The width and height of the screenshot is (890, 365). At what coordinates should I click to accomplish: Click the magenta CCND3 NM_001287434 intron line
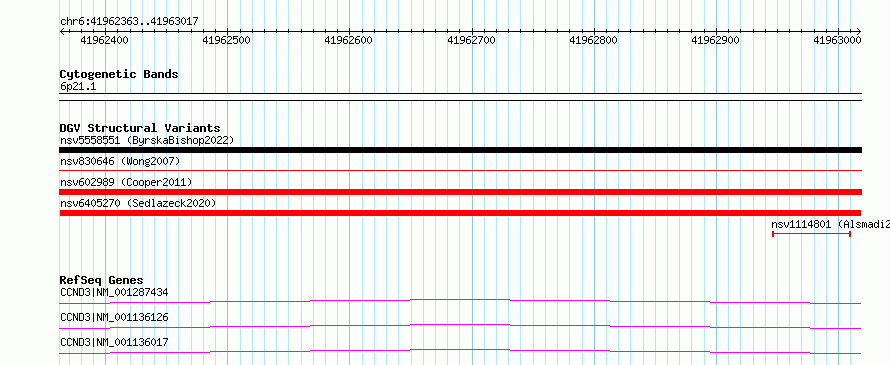(x=460, y=301)
